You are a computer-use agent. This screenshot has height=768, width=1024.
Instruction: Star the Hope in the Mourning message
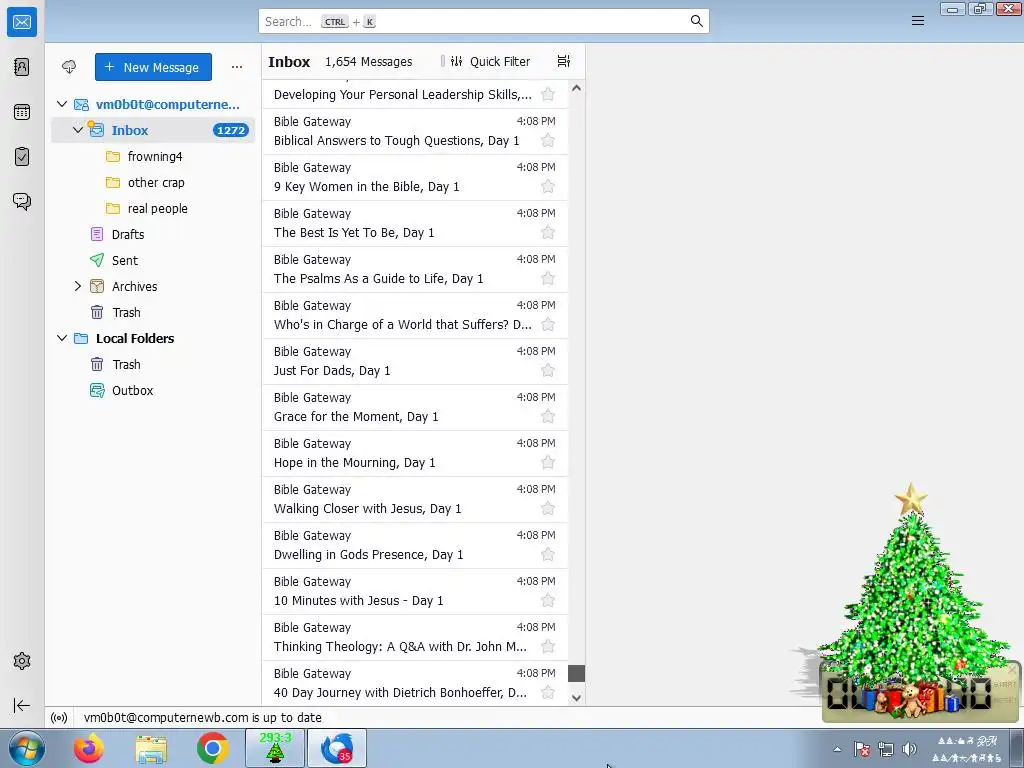pyautogui.click(x=548, y=462)
